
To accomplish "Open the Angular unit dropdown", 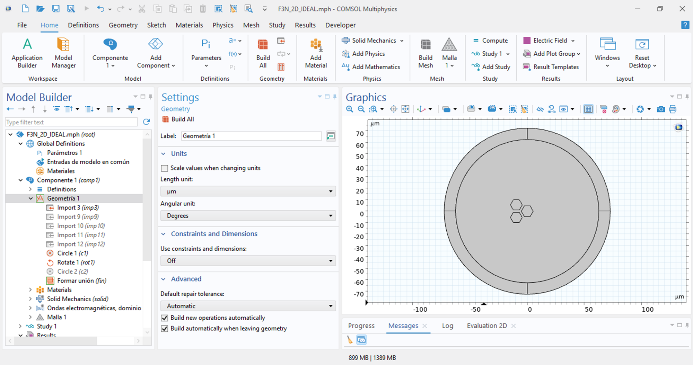I will (x=248, y=216).
